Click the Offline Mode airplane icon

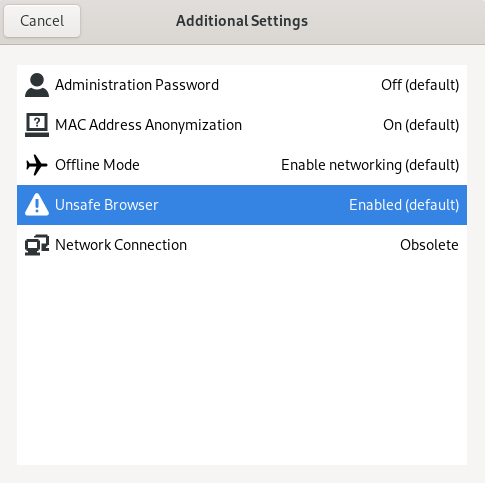pos(37,165)
